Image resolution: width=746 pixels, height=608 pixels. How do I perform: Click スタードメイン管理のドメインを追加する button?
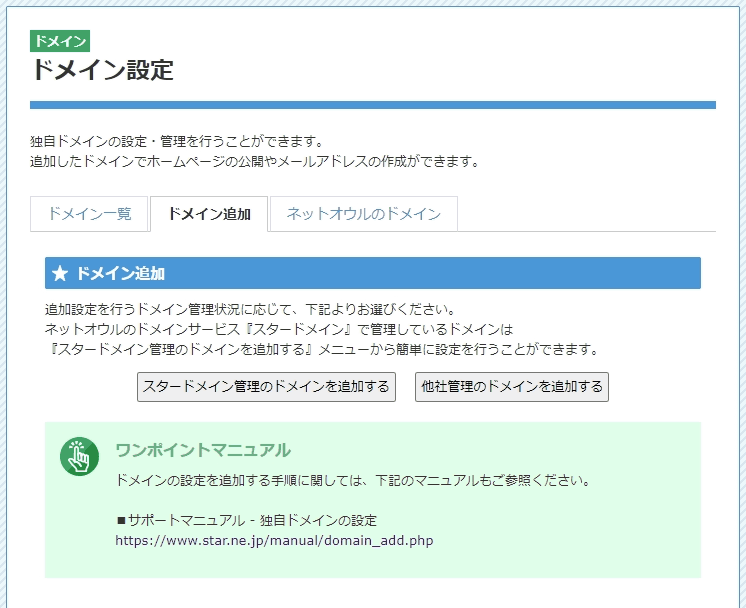click(266, 387)
